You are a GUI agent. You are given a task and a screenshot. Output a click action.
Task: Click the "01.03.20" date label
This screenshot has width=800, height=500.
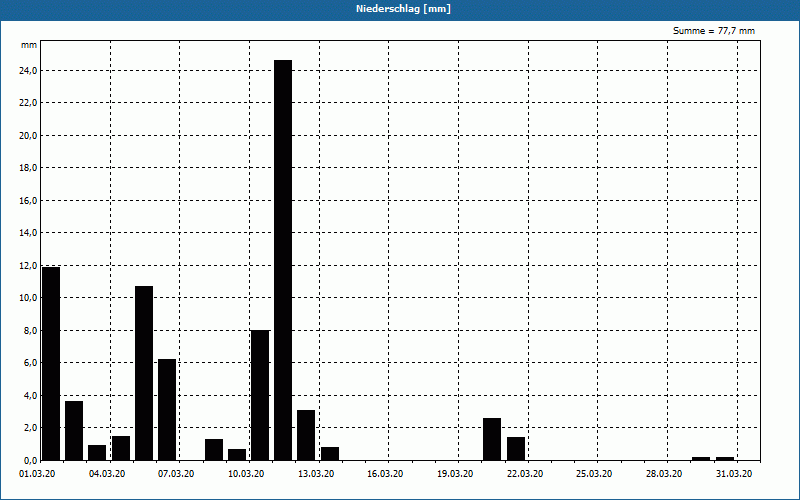(x=37, y=474)
